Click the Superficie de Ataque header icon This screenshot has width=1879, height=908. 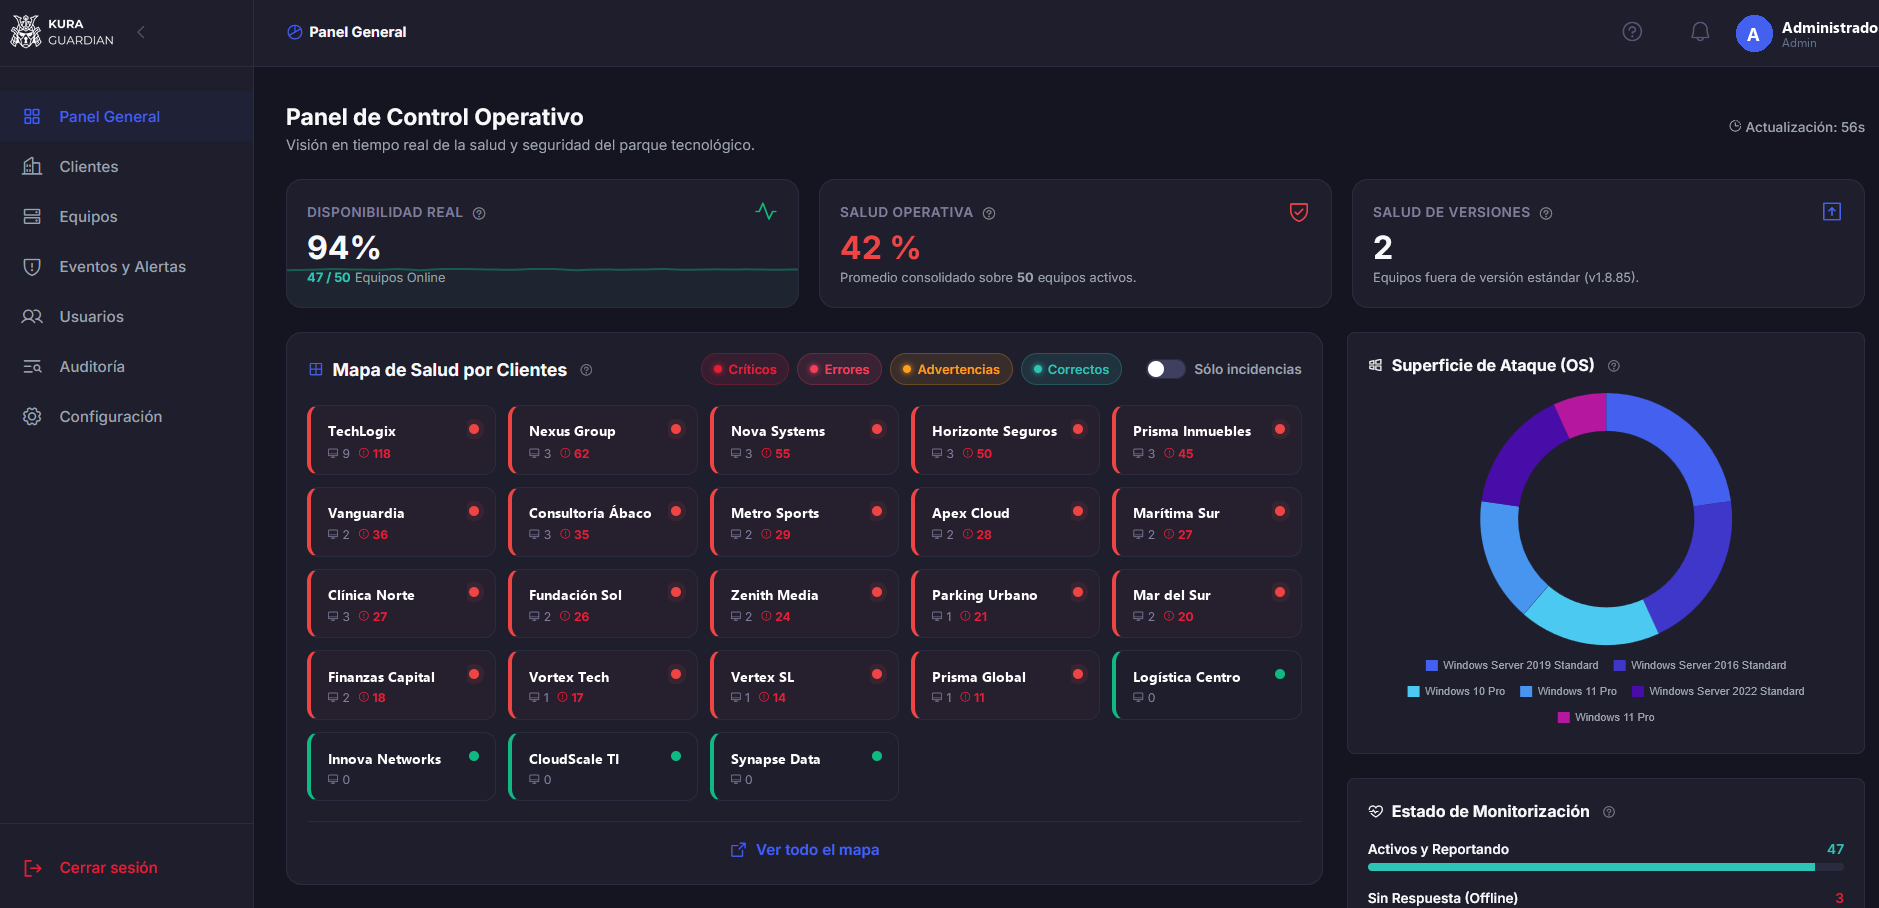[1375, 365]
